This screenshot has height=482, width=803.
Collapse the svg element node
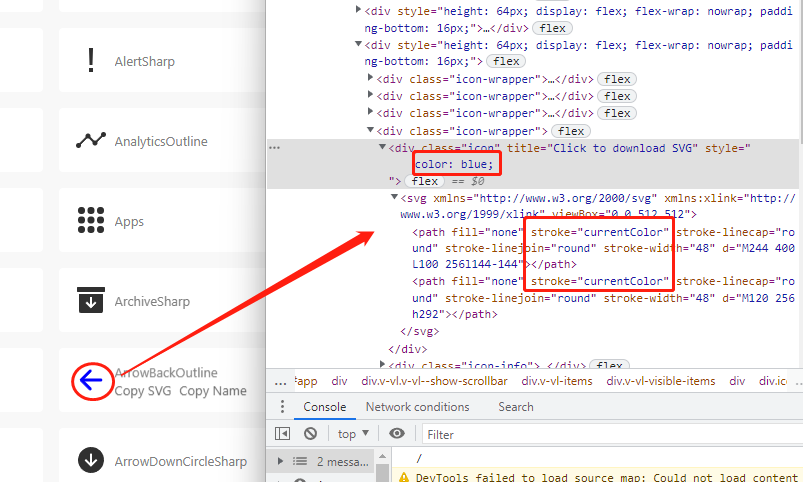click(x=394, y=197)
